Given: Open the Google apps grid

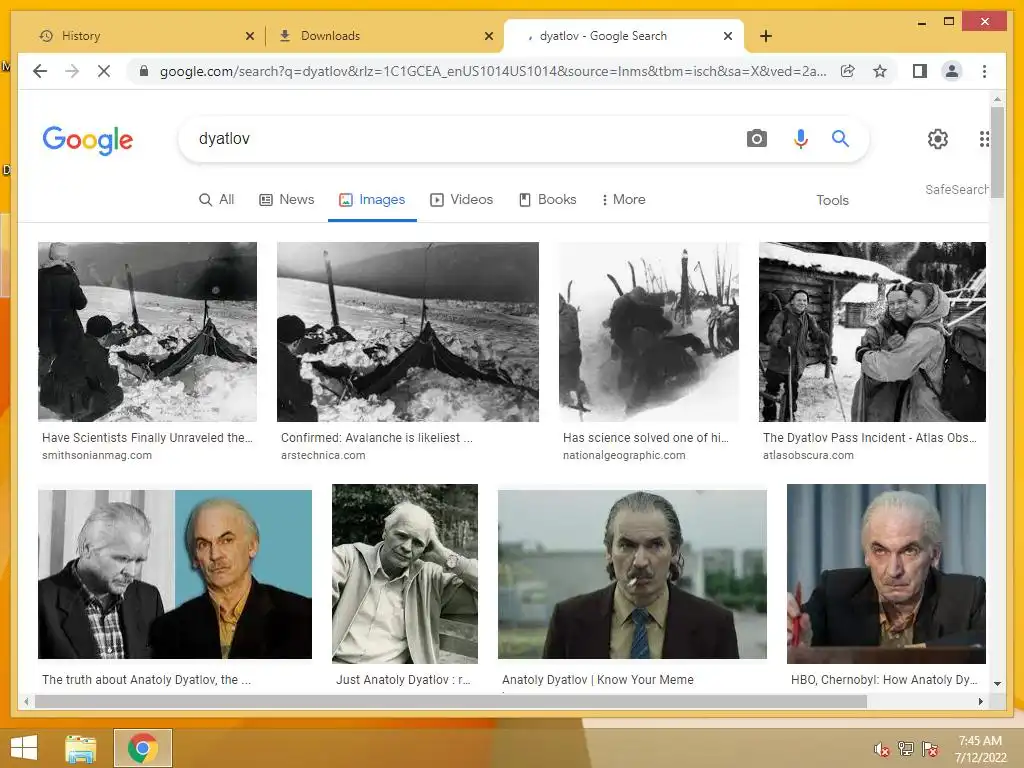Looking at the screenshot, I should (x=984, y=138).
